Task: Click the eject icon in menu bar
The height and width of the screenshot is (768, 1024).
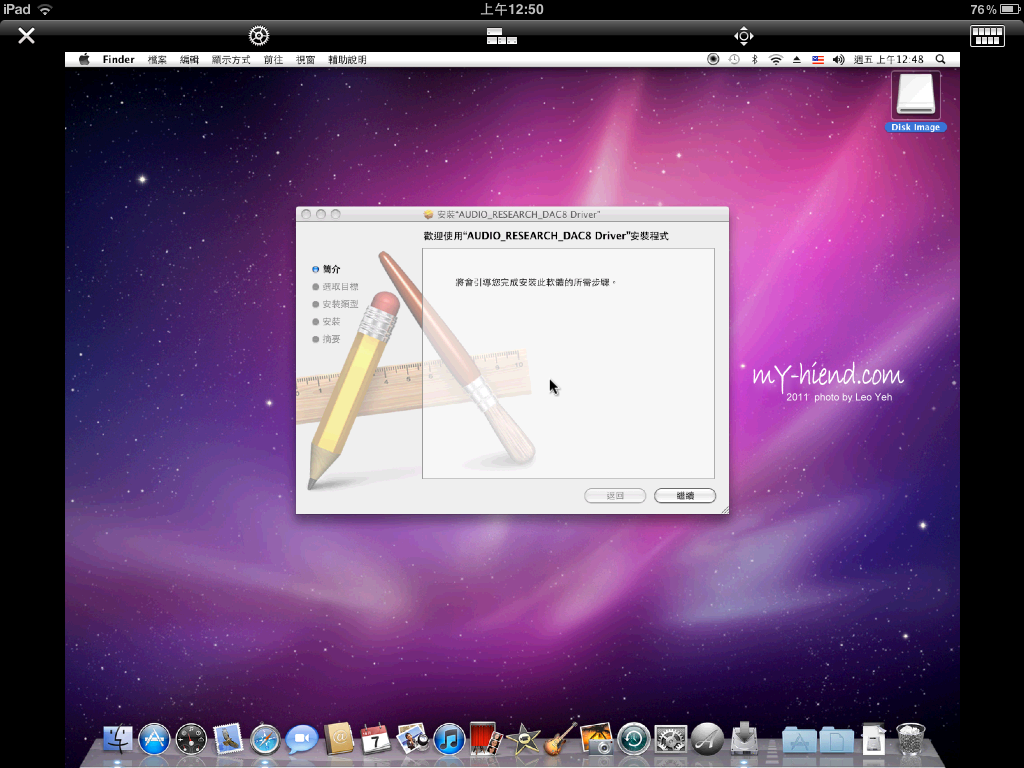Action: 797,59
